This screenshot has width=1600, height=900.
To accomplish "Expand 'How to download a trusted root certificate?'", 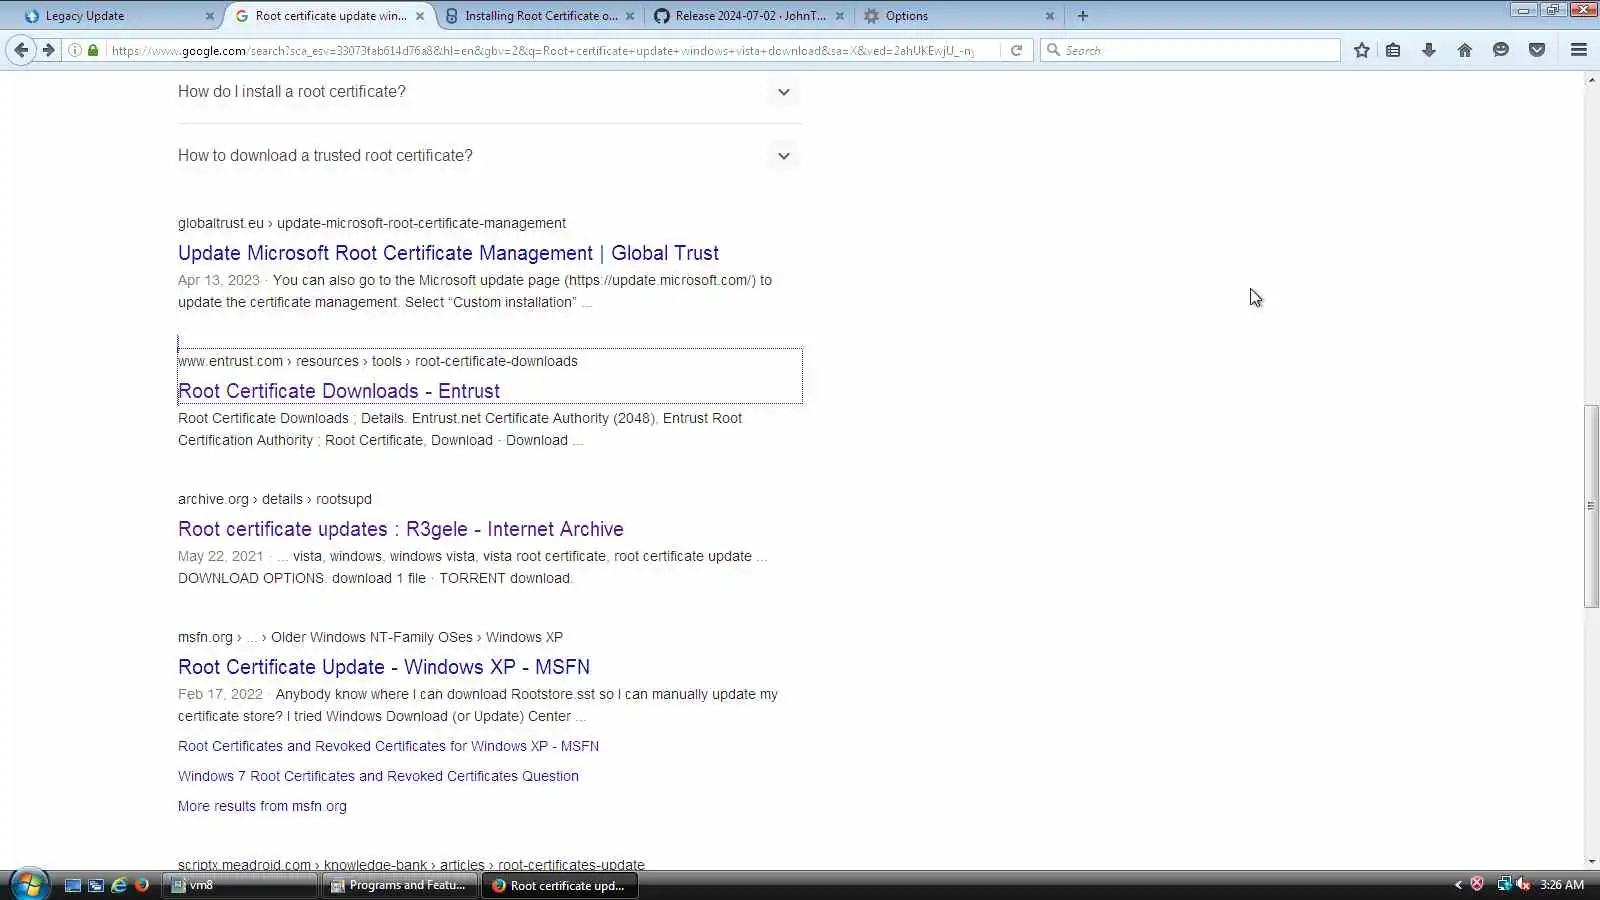I will 490,156.
